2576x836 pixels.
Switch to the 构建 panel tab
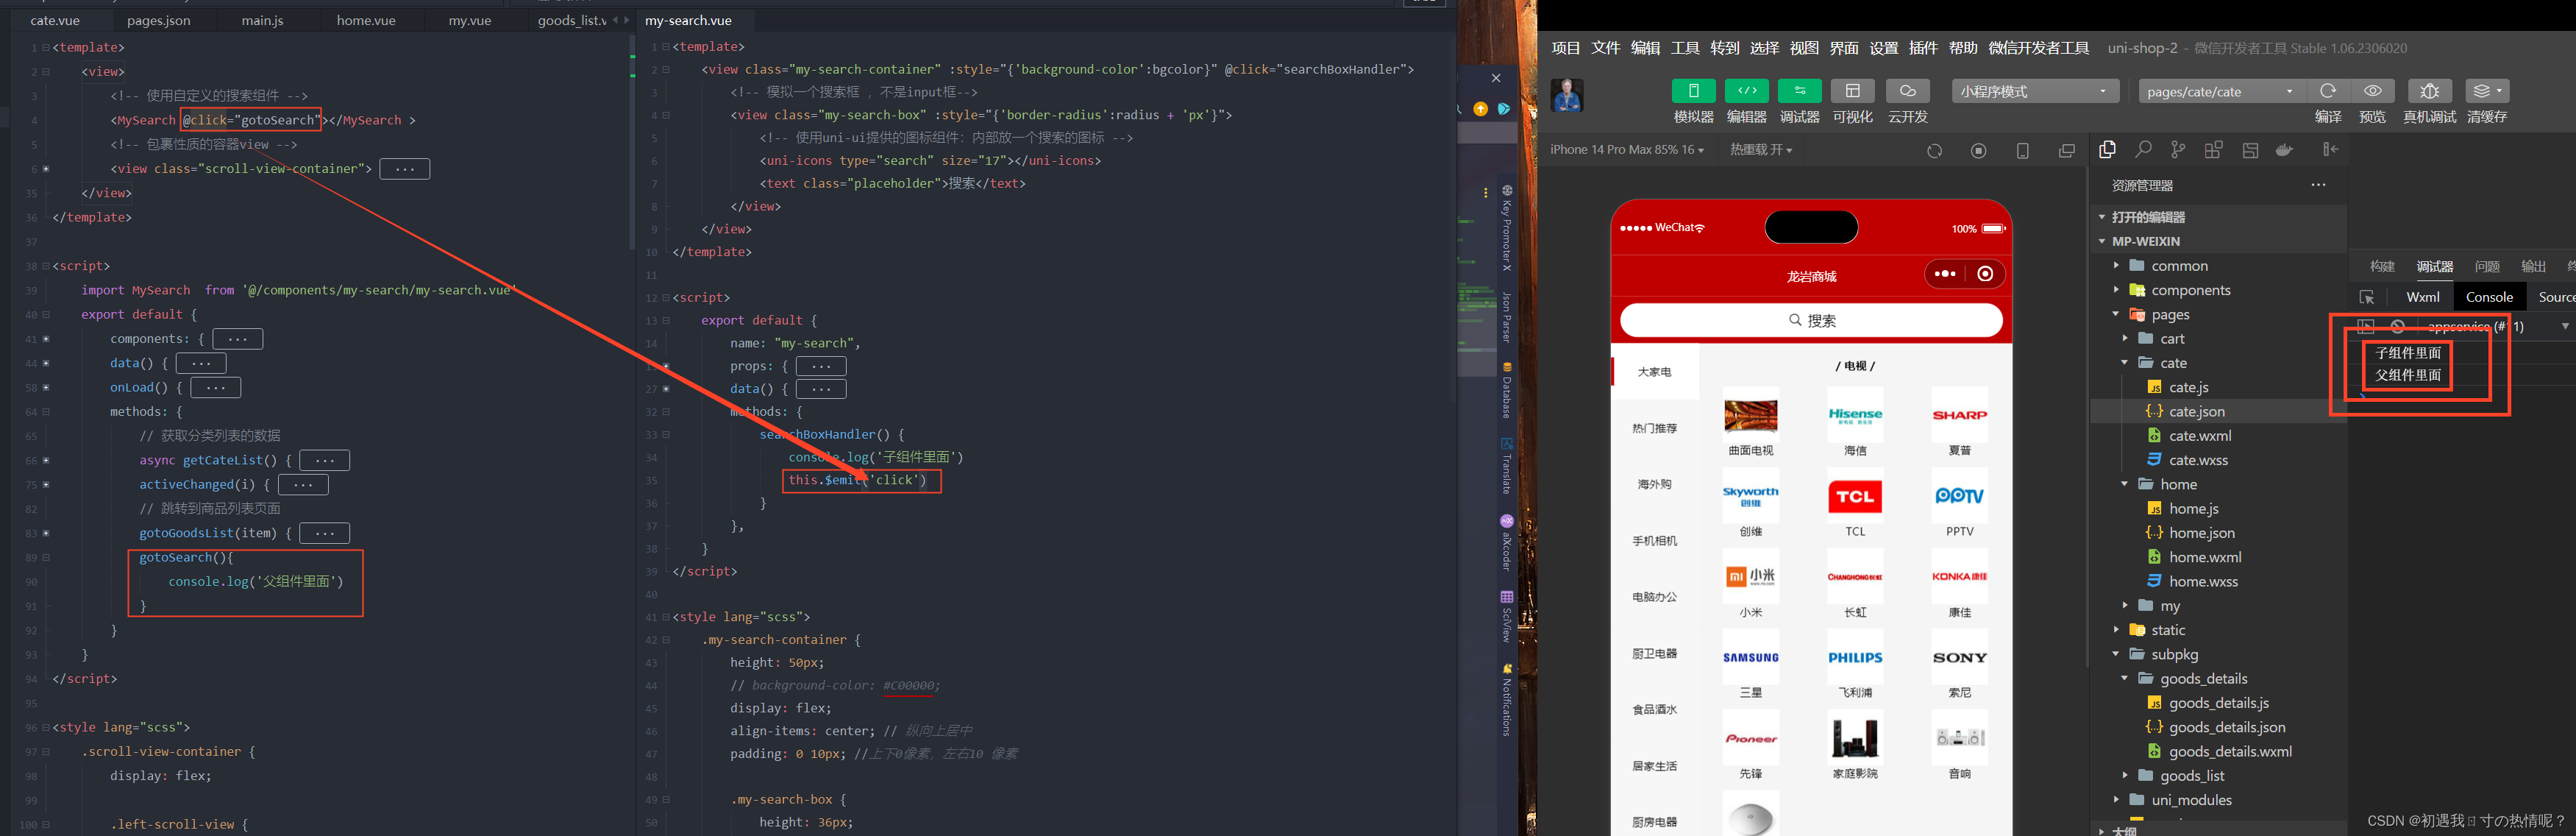pyautogui.click(x=2382, y=266)
